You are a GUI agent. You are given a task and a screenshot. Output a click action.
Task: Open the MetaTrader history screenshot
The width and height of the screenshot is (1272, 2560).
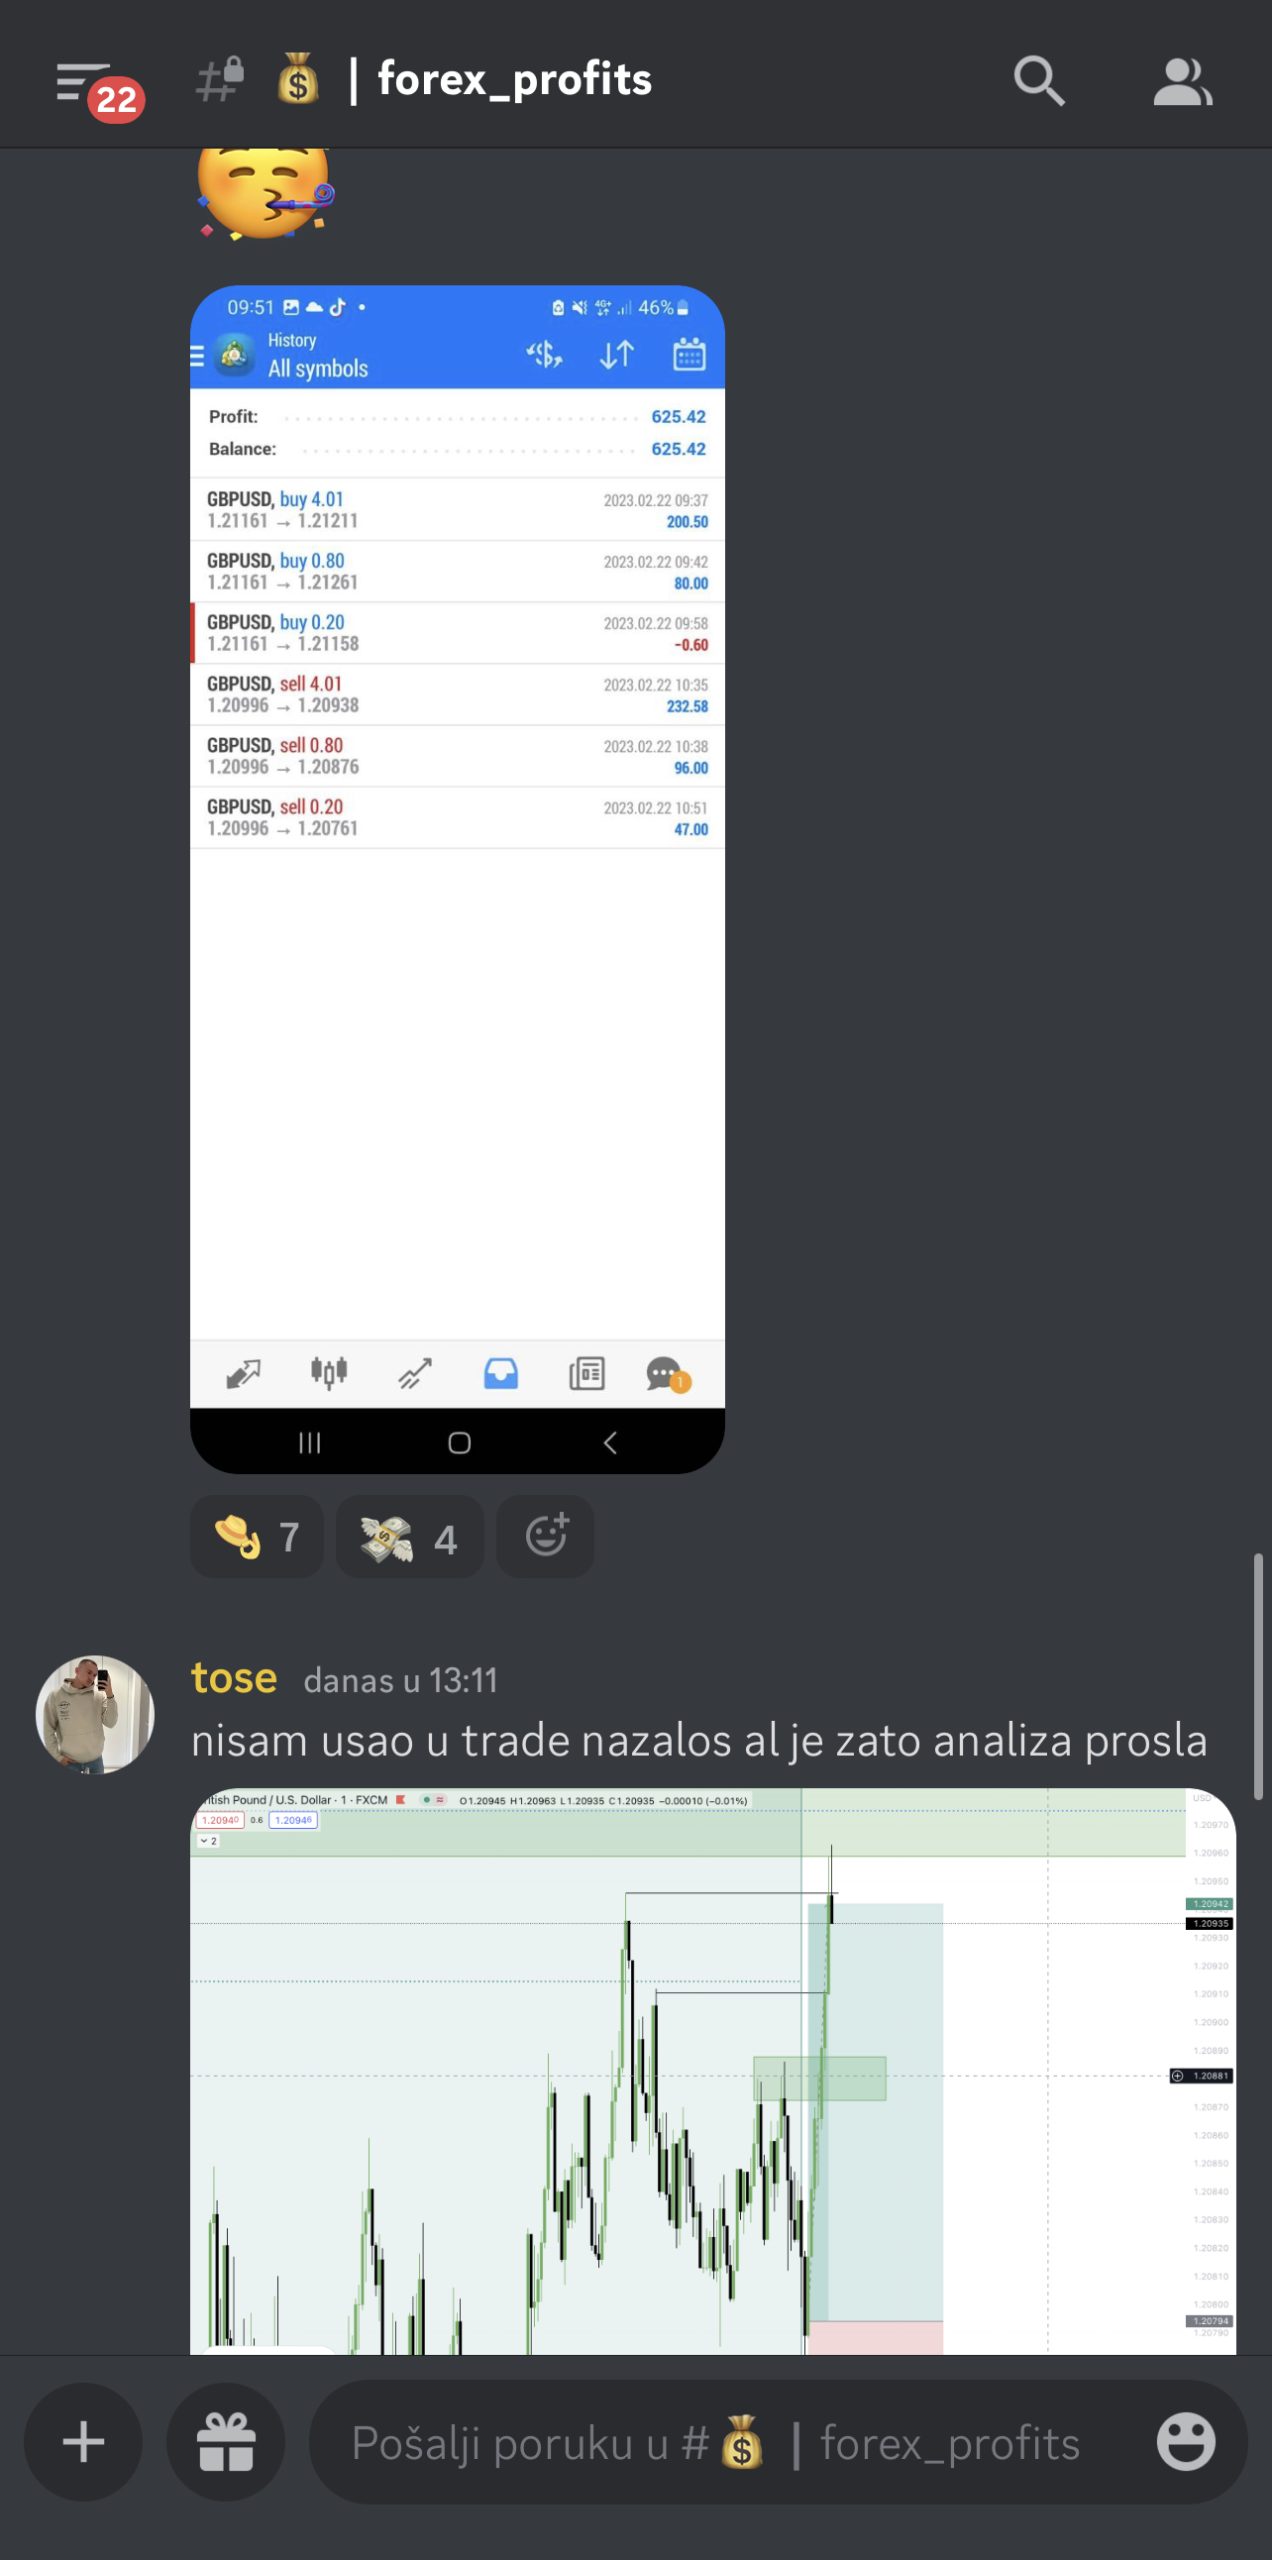coord(457,879)
